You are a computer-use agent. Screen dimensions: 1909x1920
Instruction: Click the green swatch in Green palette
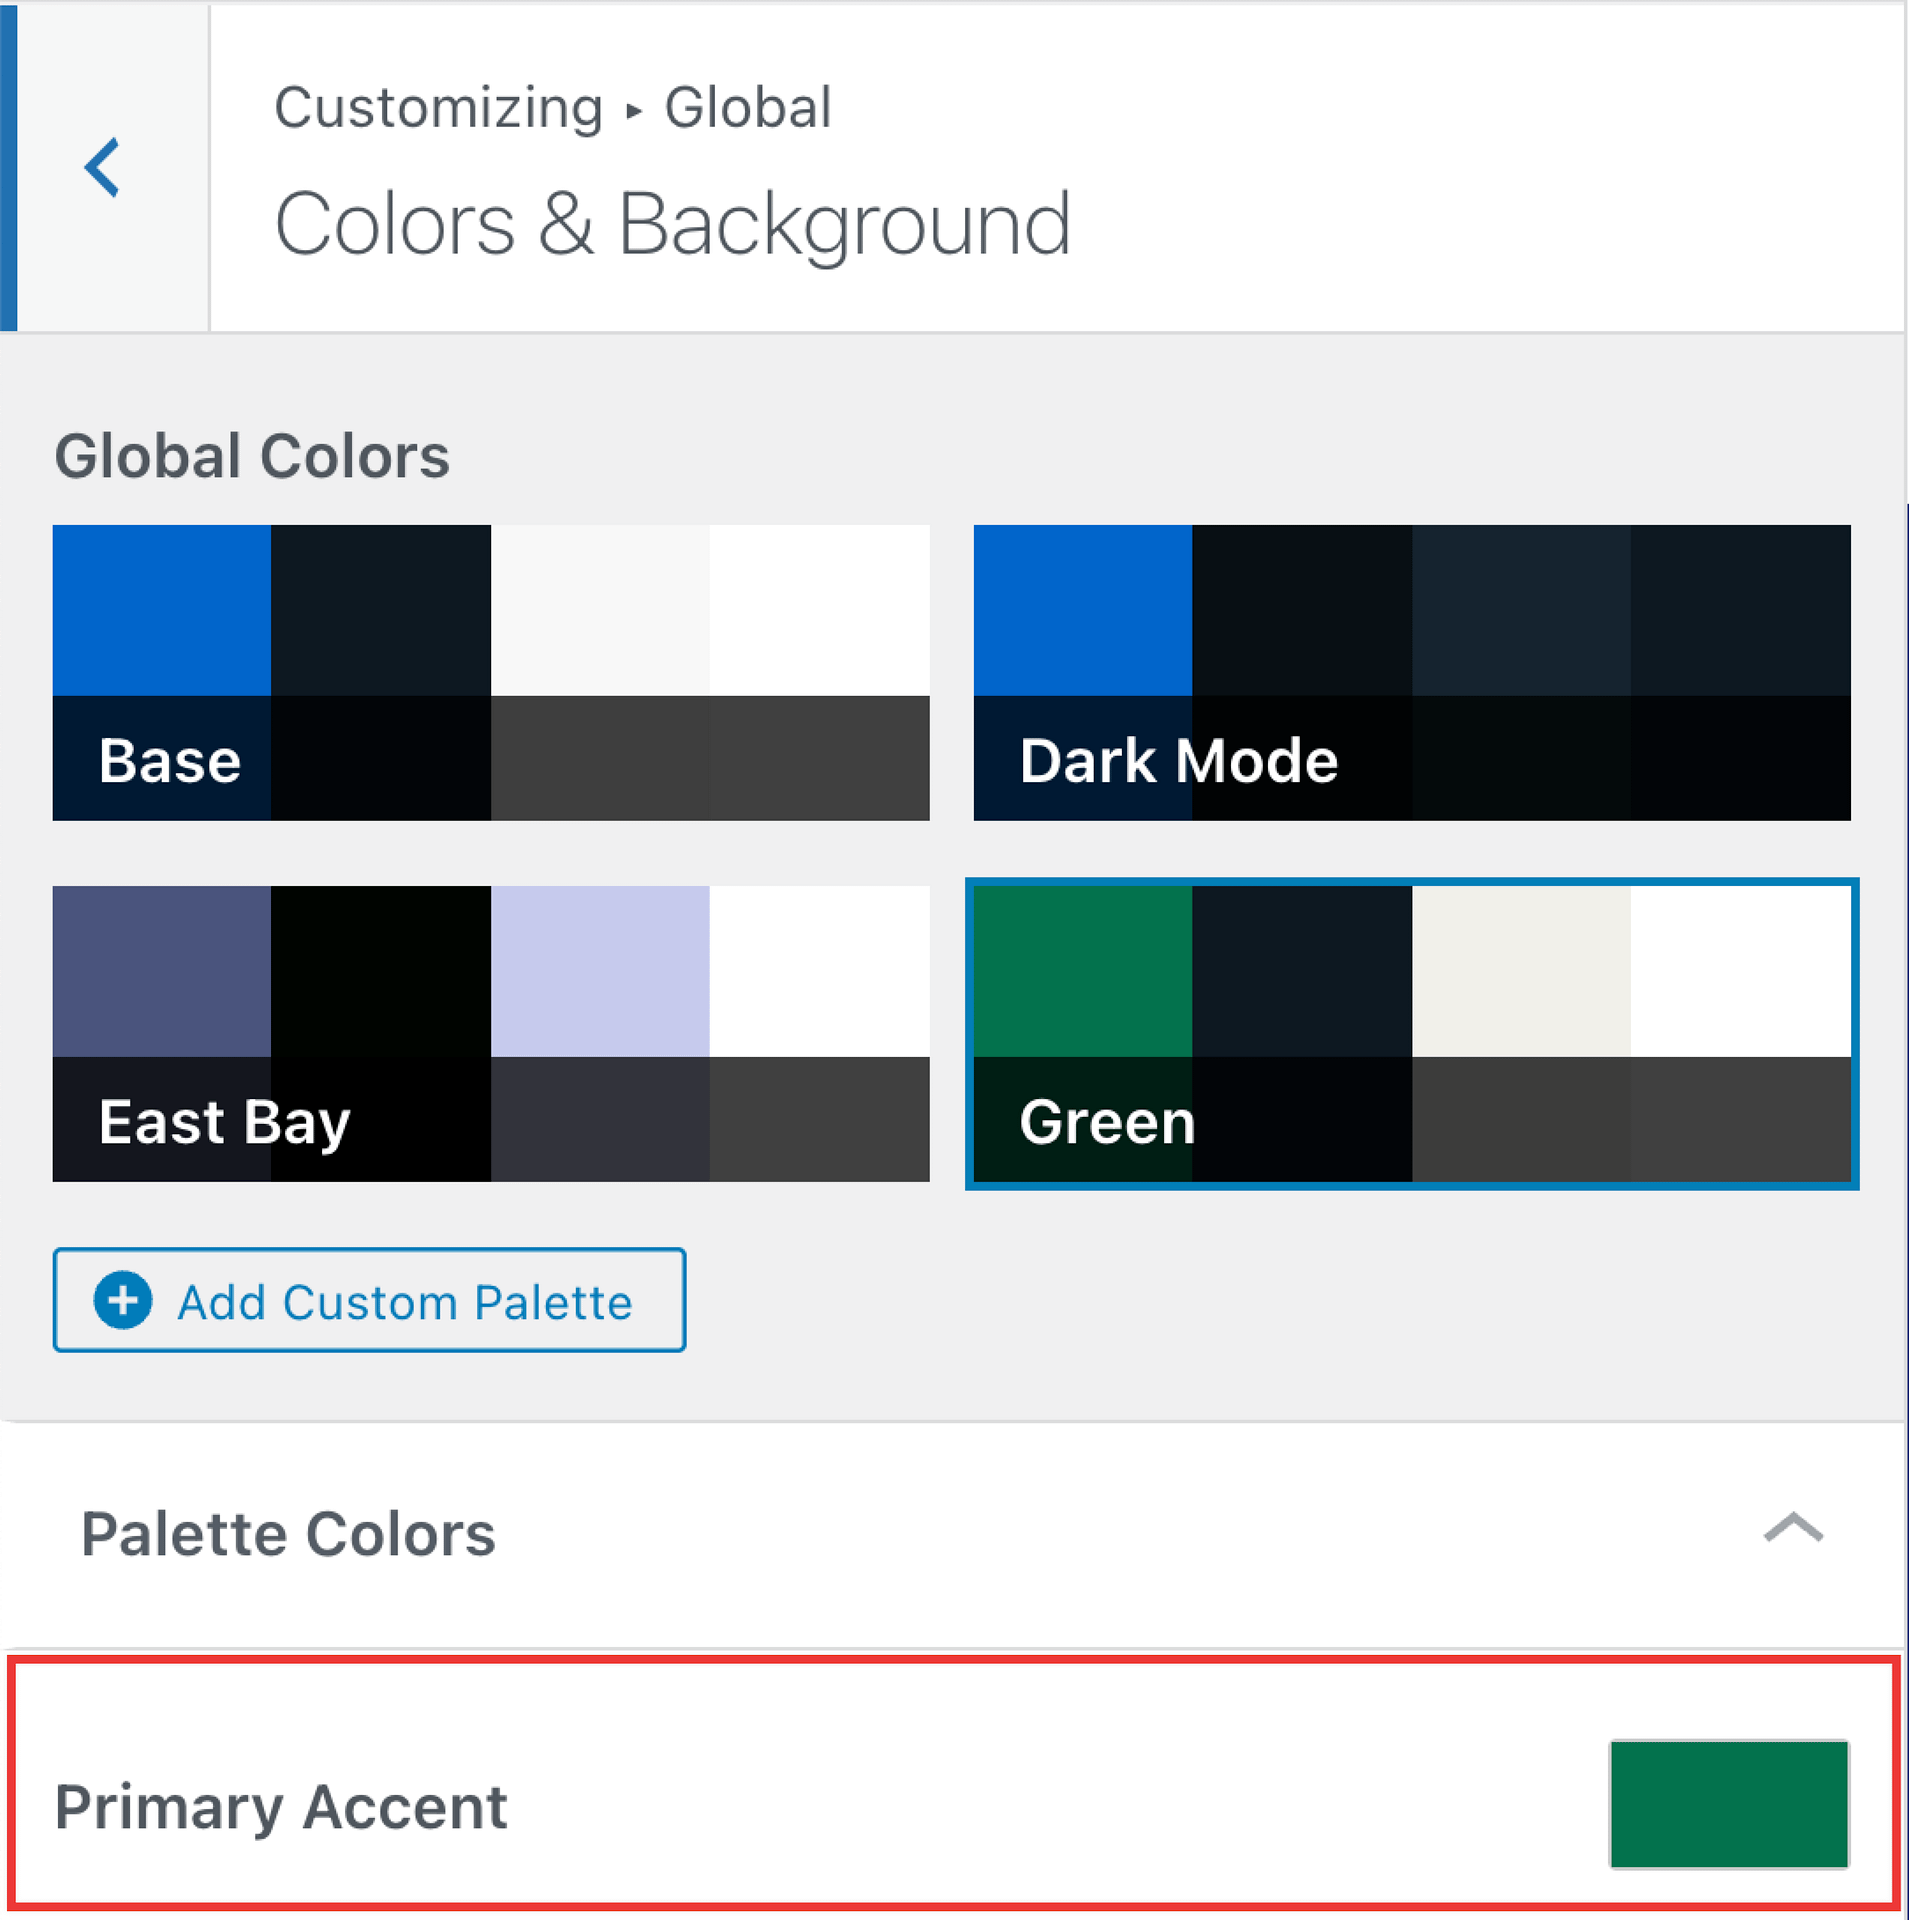1083,971
